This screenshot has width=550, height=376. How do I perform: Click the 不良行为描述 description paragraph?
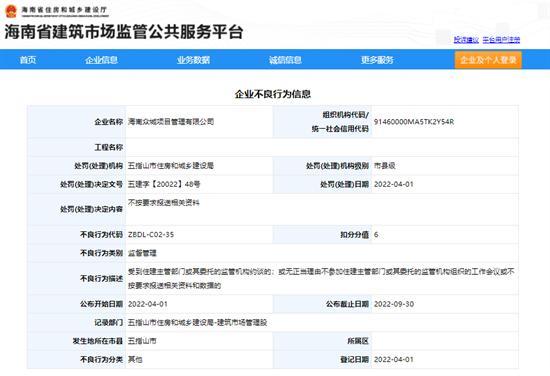click(321, 278)
